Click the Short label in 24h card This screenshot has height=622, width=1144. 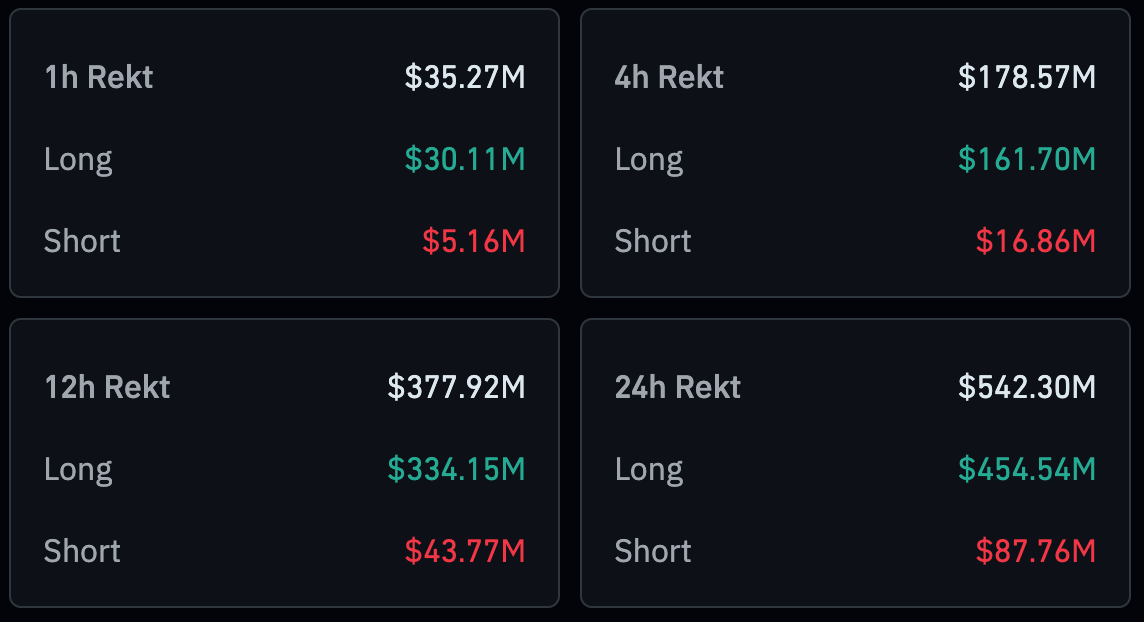pos(653,551)
